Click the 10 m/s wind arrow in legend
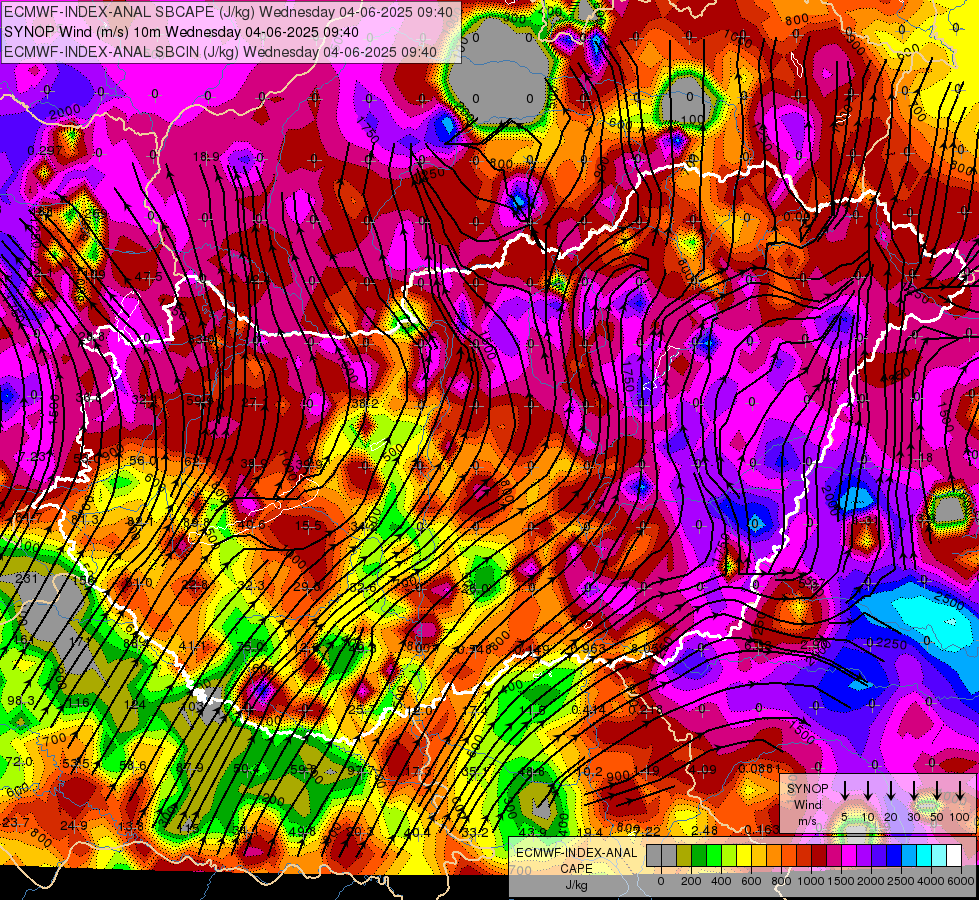Viewport: 979px width, 900px height. 868,791
